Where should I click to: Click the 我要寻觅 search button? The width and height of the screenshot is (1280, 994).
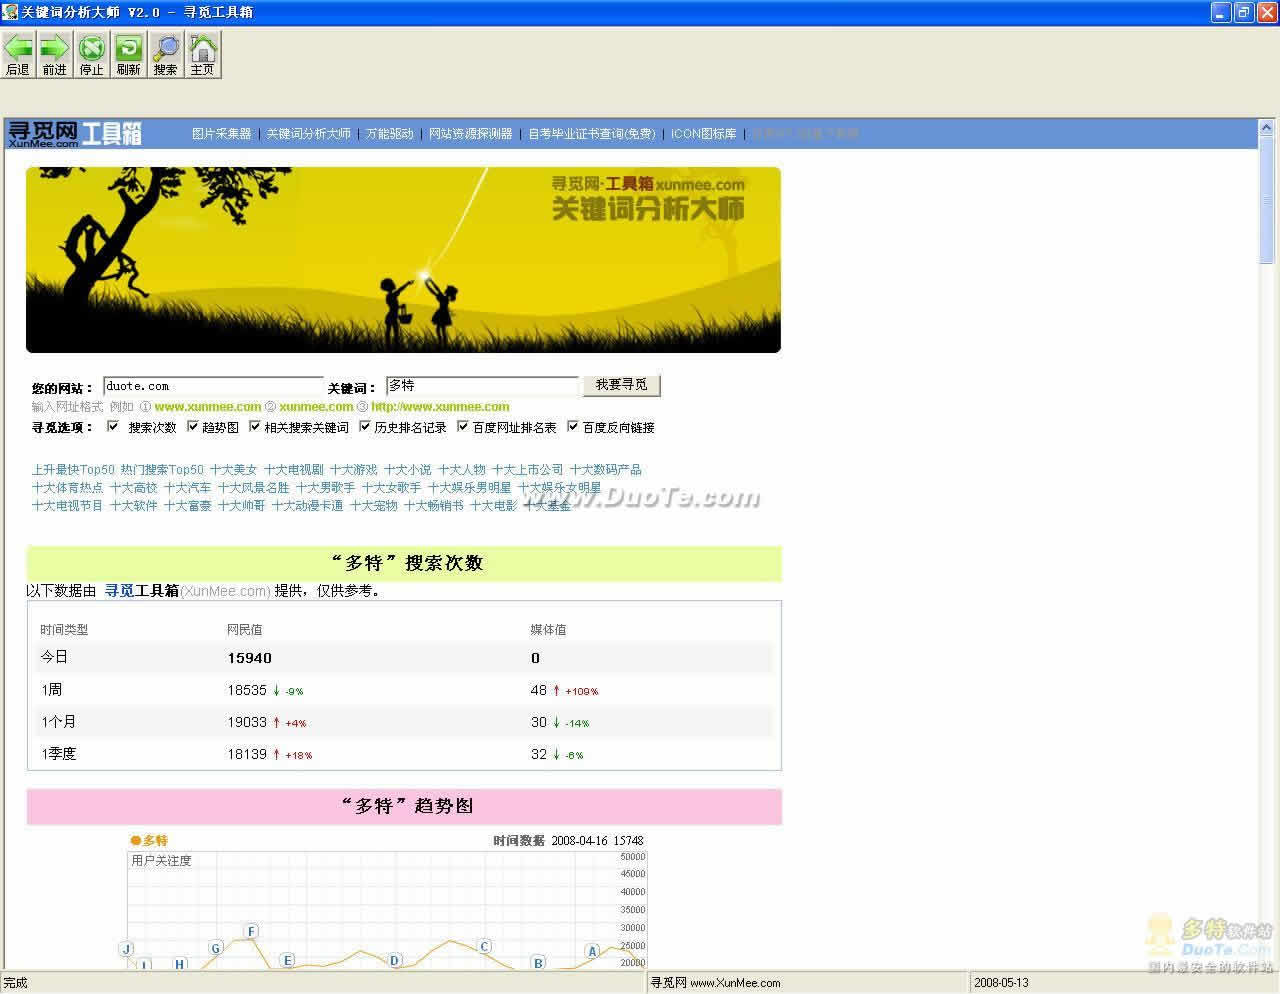[621, 385]
